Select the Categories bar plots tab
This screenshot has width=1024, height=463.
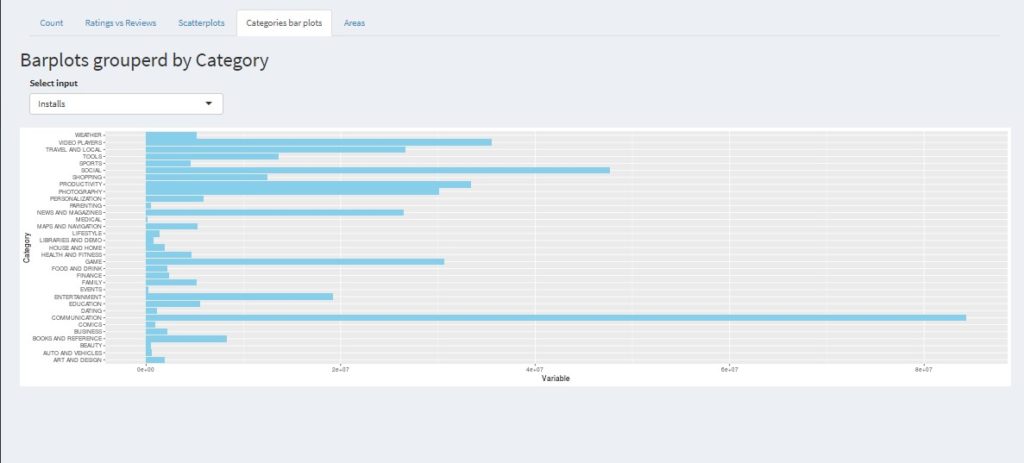pyautogui.click(x=284, y=23)
